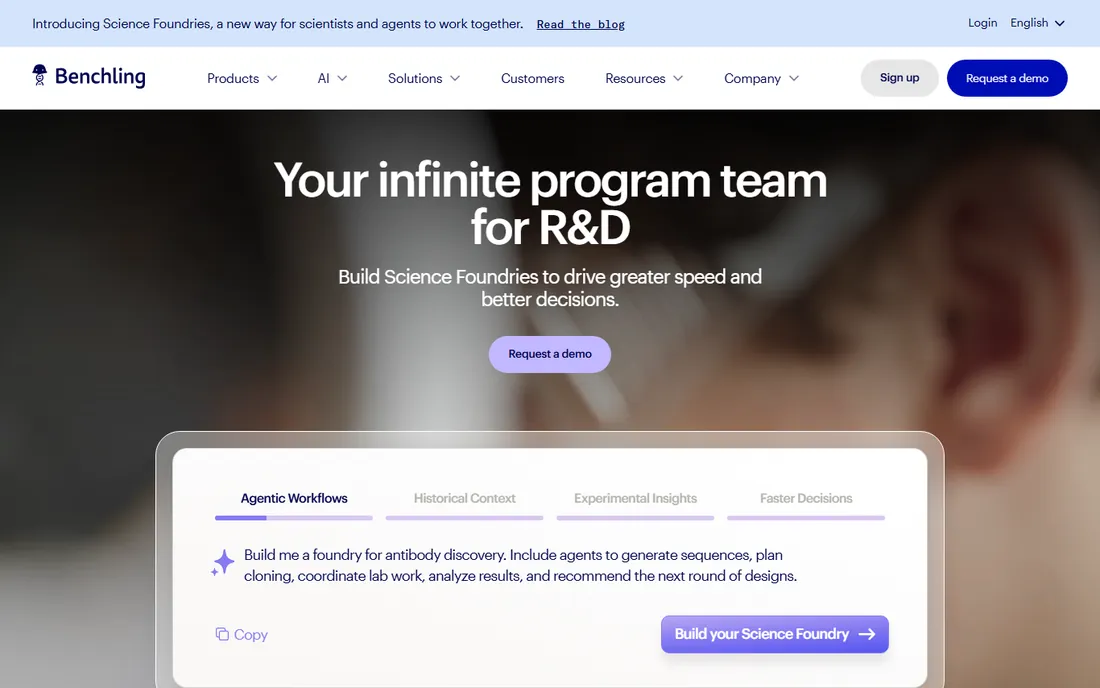Click the antibody discovery prompt text
The height and width of the screenshot is (688, 1100).
(x=521, y=565)
